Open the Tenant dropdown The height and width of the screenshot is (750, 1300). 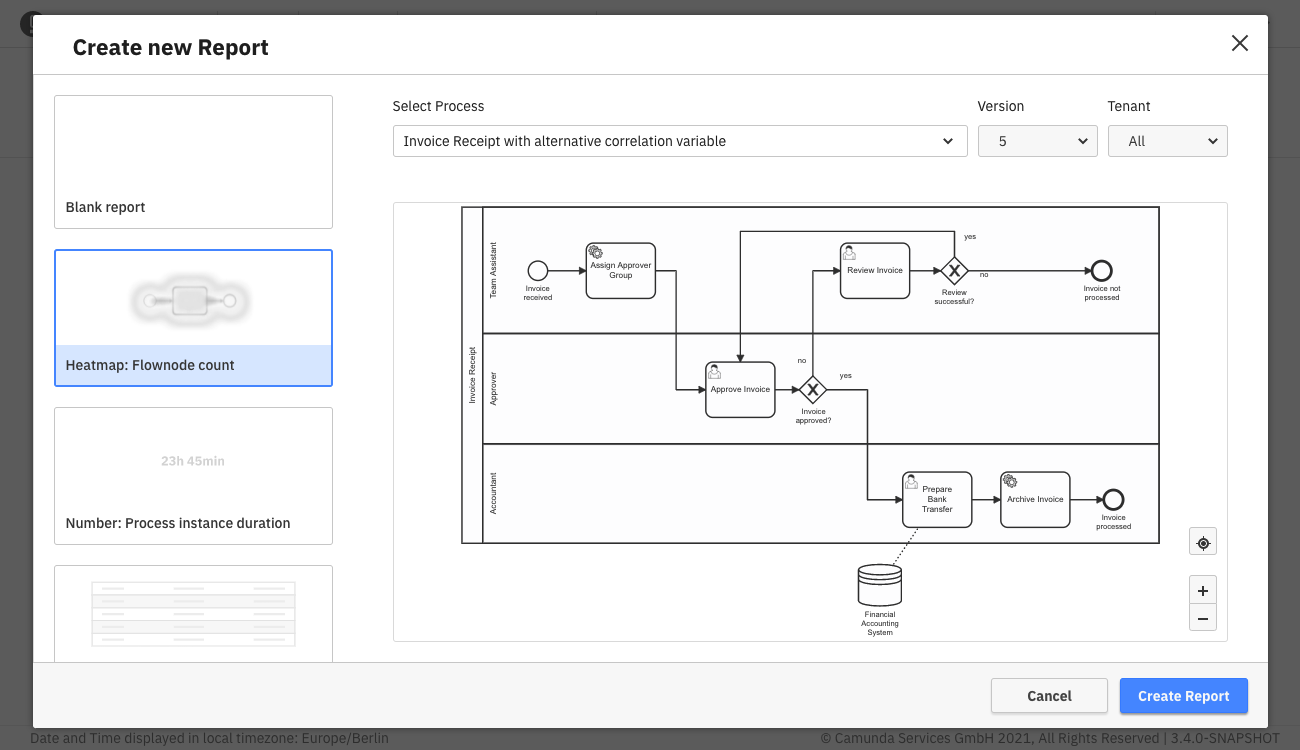tap(1167, 141)
